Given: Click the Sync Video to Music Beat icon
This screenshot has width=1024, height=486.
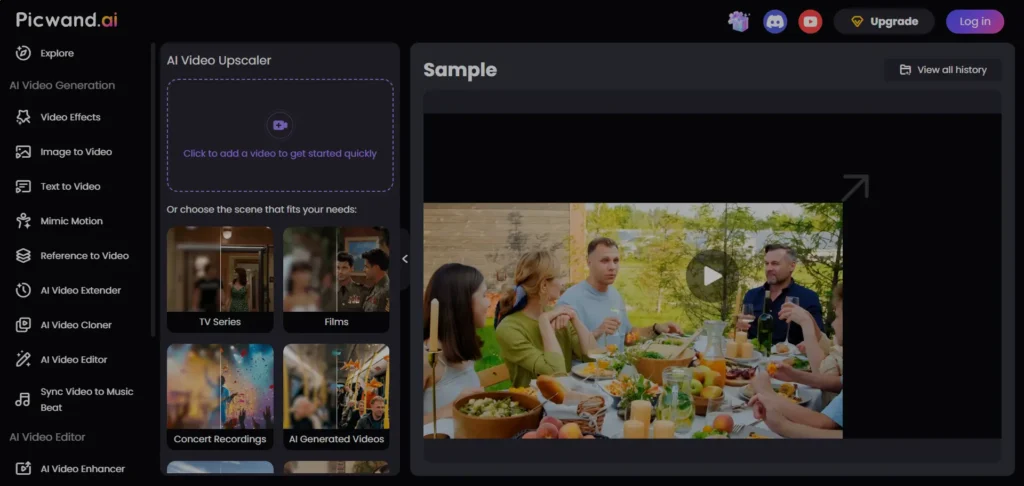Looking at the screenshot, I should (24, 399).
